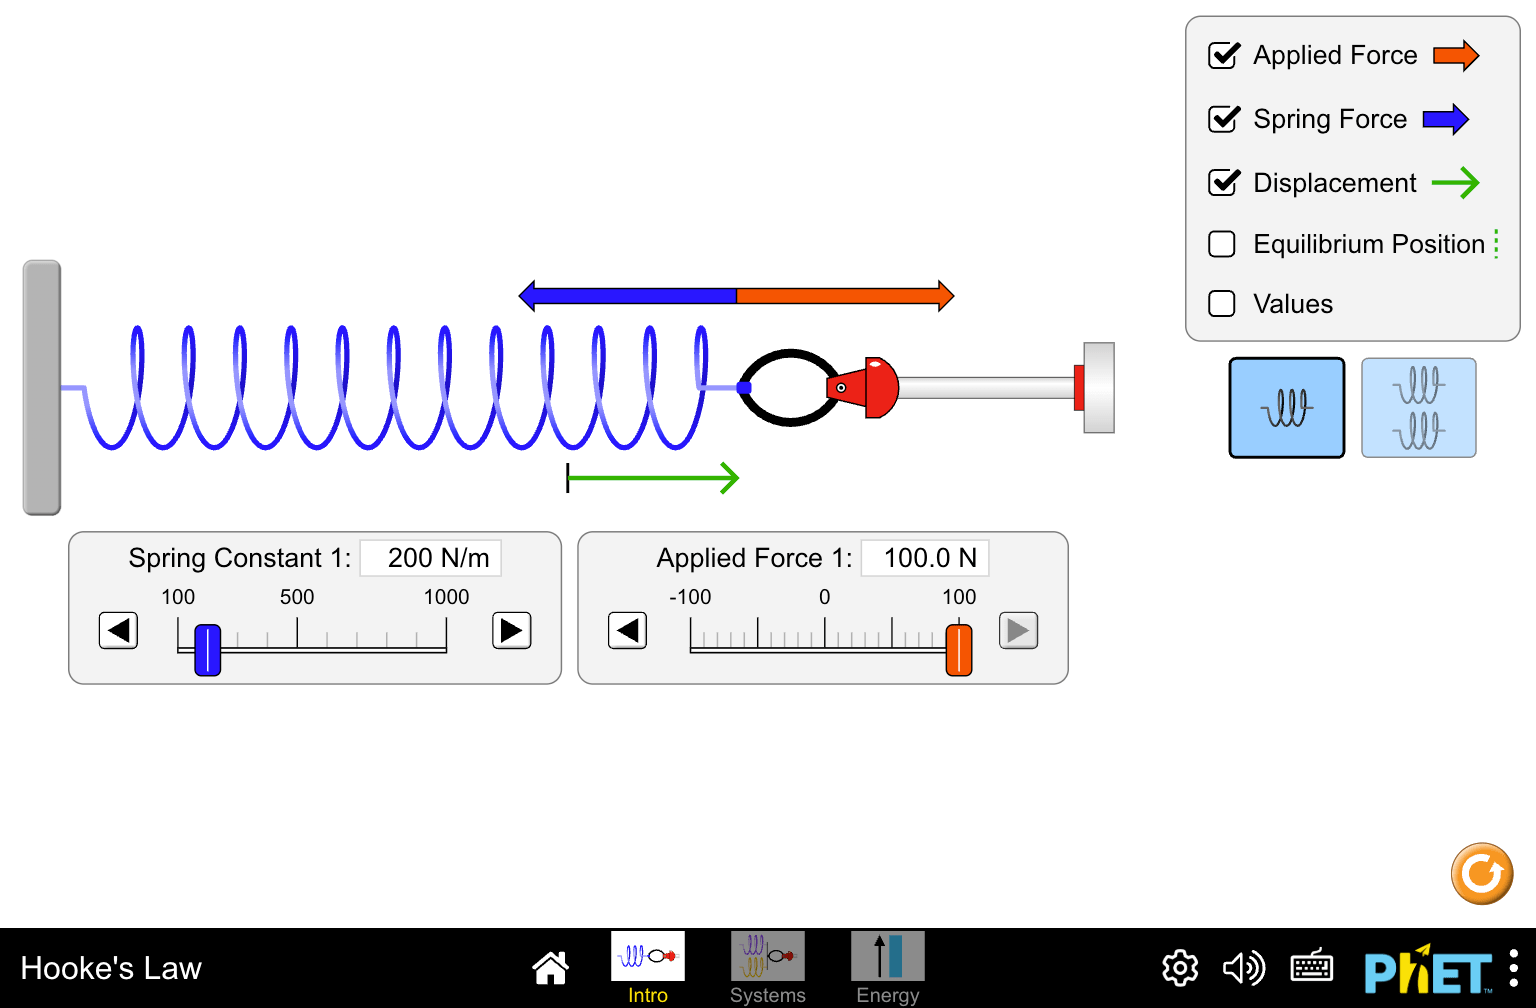Select the Intro screen spring icon

647,956
